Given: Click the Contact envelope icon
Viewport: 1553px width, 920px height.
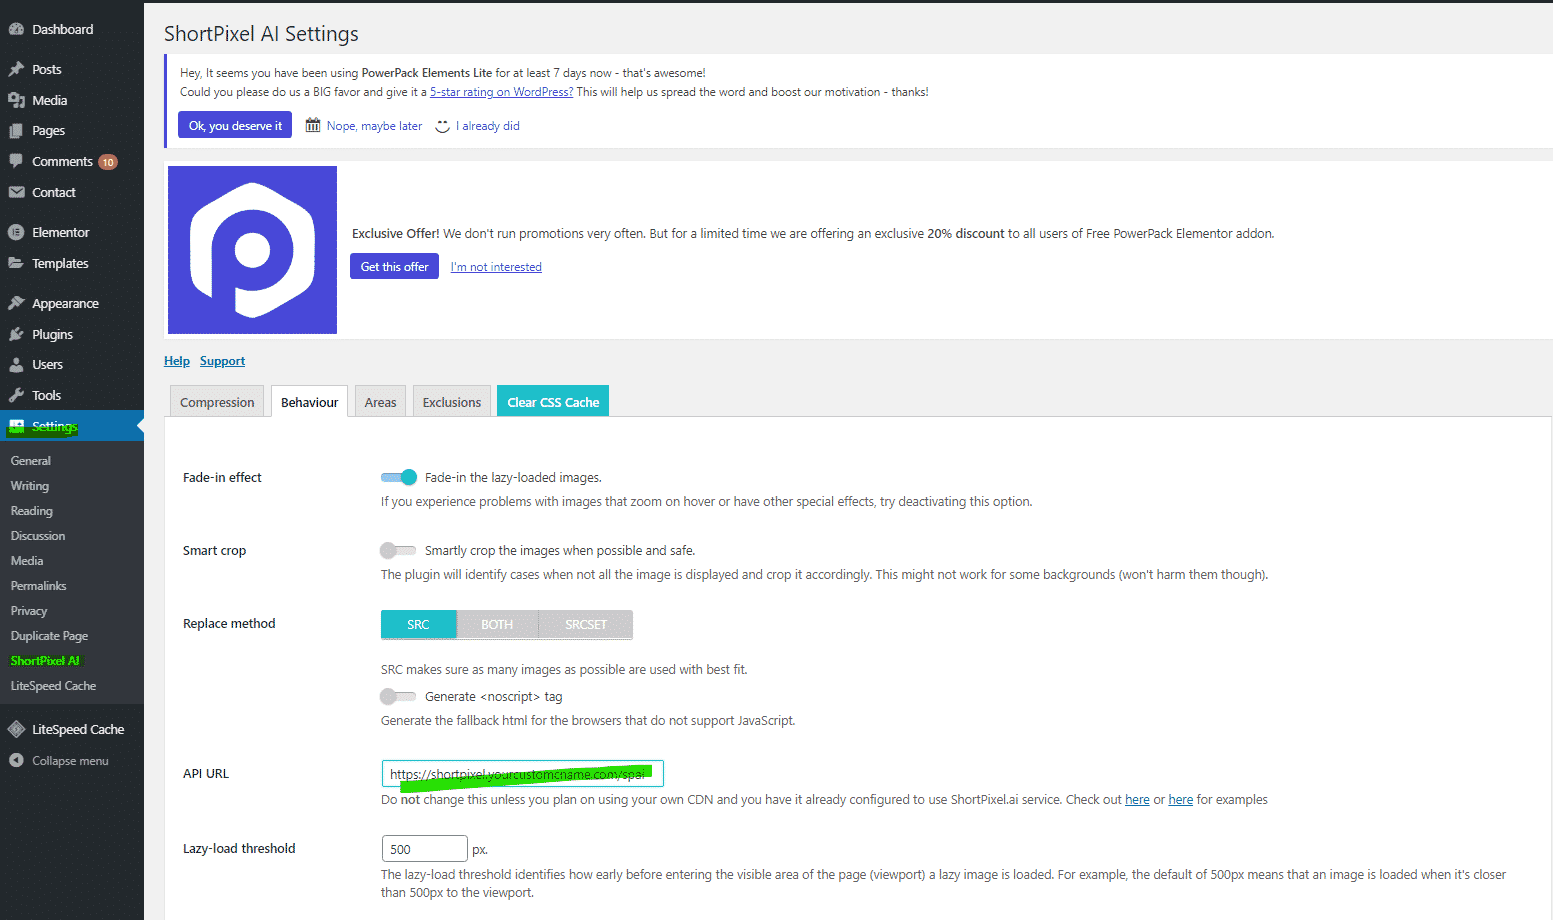Looking at the screenshot, I should click(16, 192).
